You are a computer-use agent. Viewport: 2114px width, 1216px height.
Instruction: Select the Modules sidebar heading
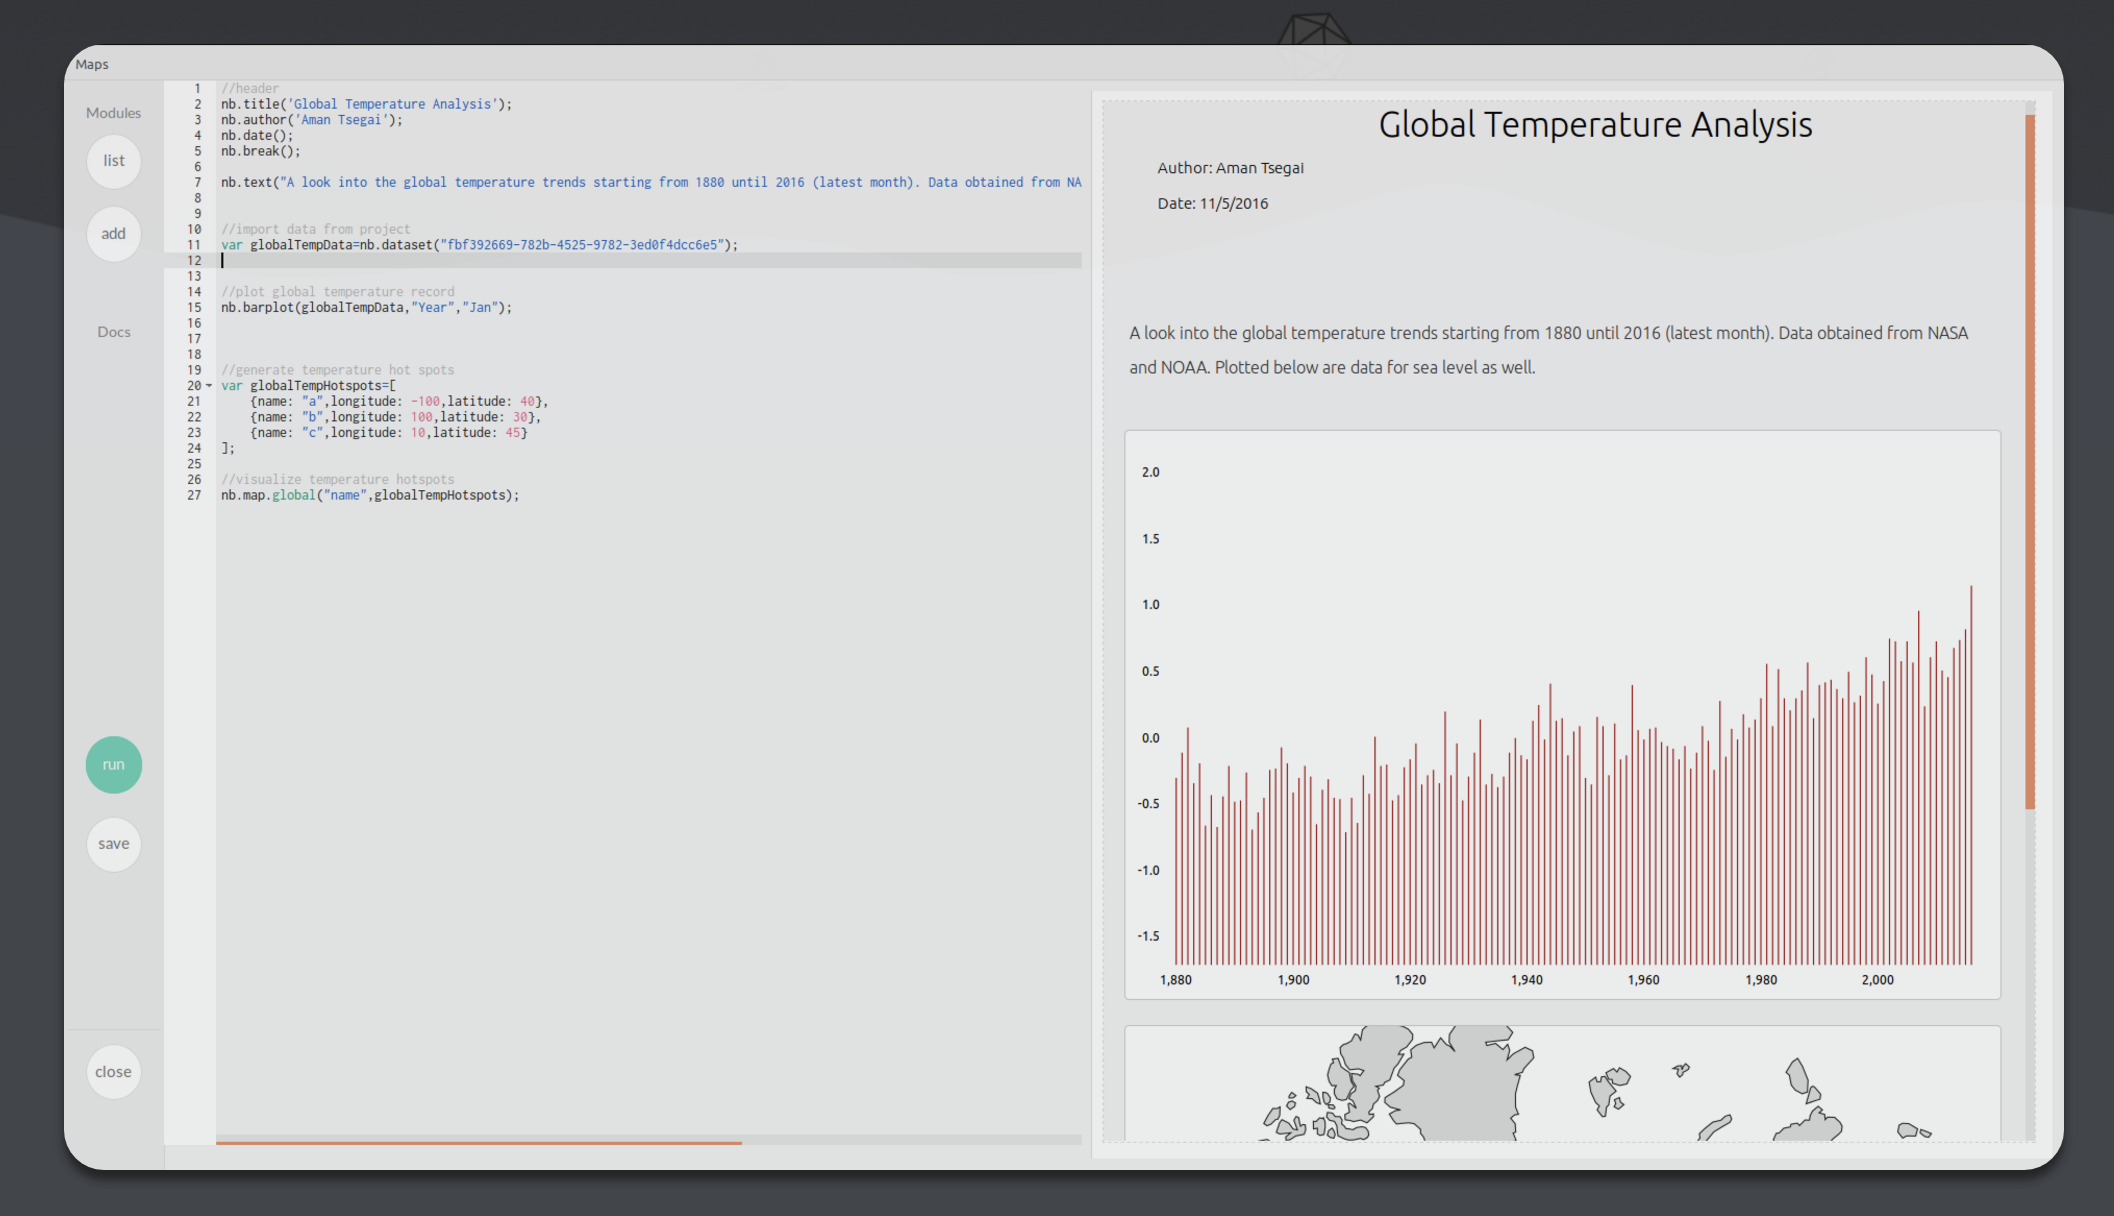click(114, 113)
